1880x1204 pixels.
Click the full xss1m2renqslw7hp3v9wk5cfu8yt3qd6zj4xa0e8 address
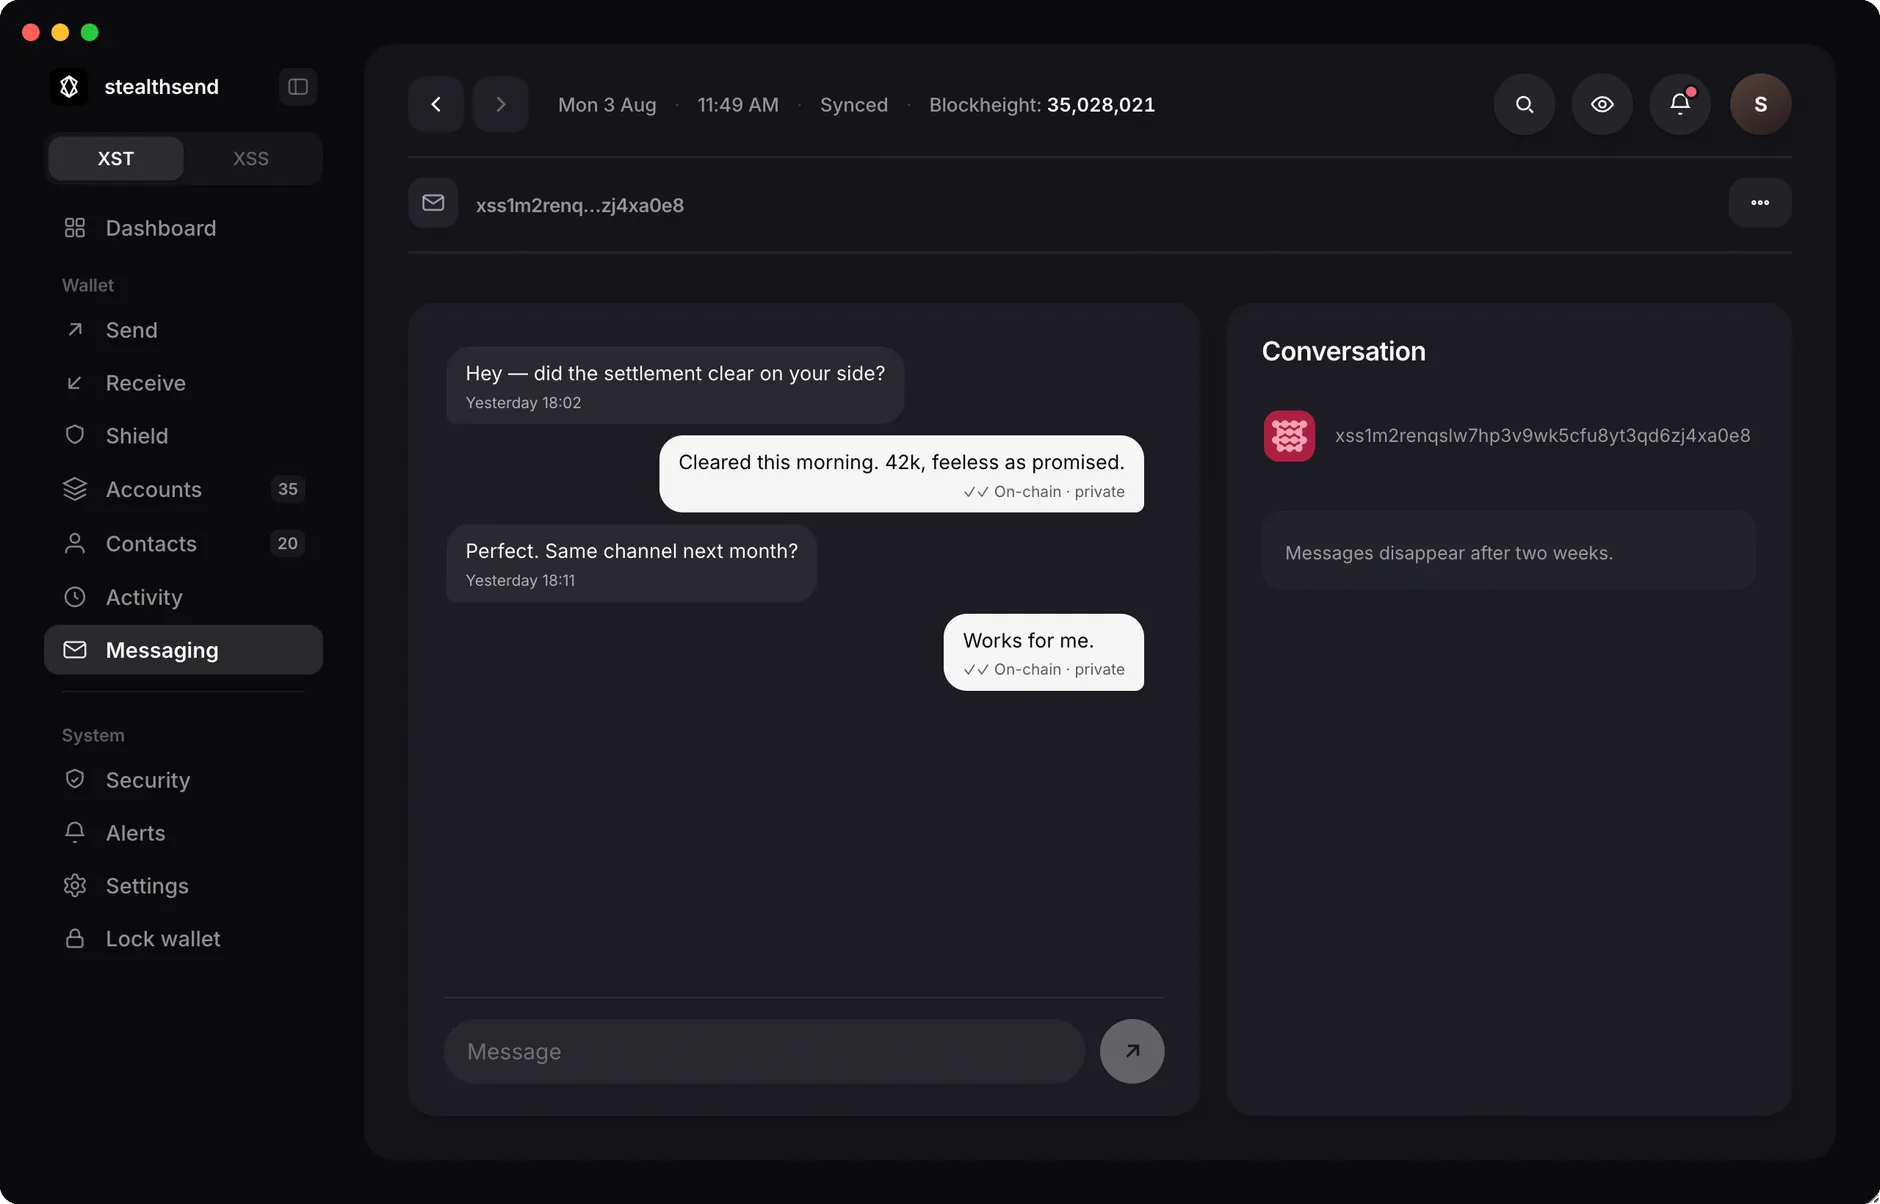[x=1542, y=436]
